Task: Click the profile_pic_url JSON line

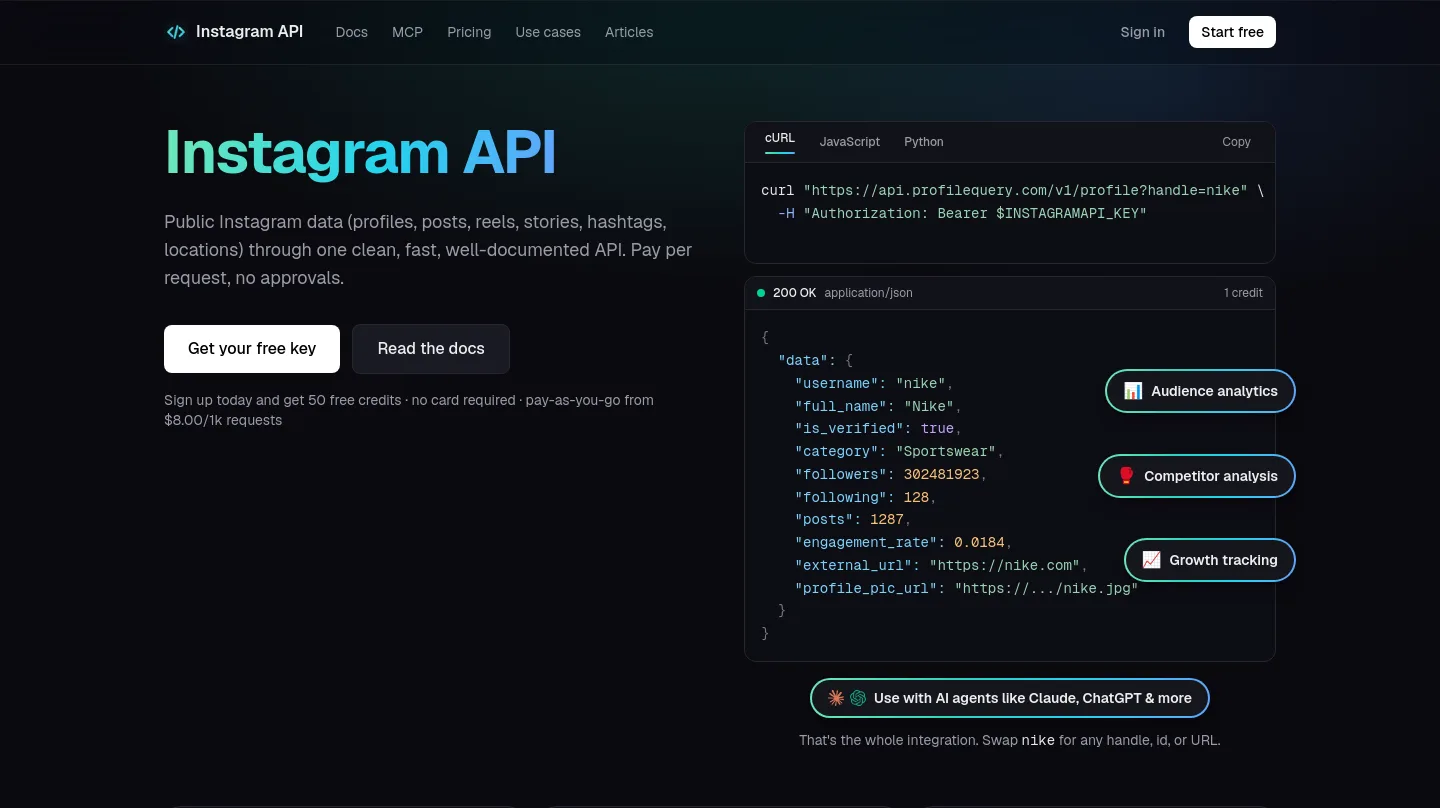Action: pos(966,588)
